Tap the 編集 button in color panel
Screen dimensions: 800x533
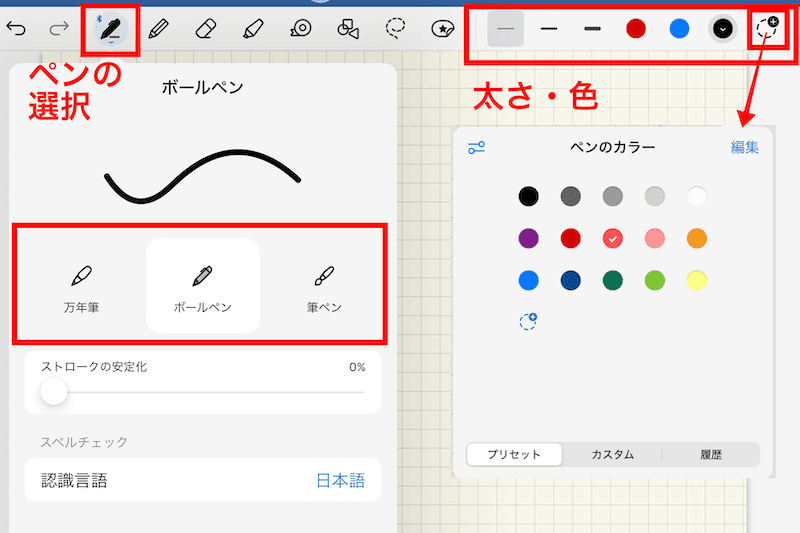744,147
